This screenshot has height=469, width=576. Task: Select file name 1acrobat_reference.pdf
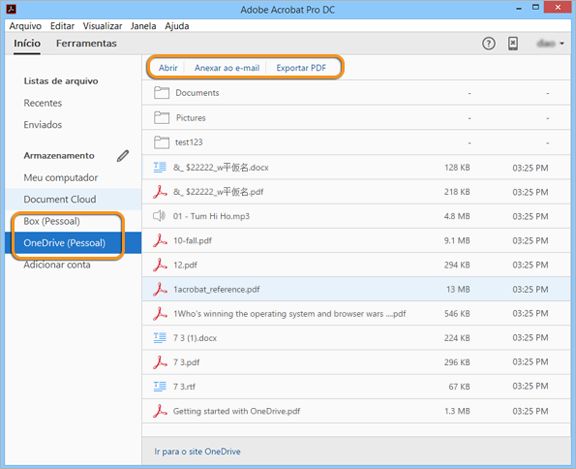pos(217,289)
